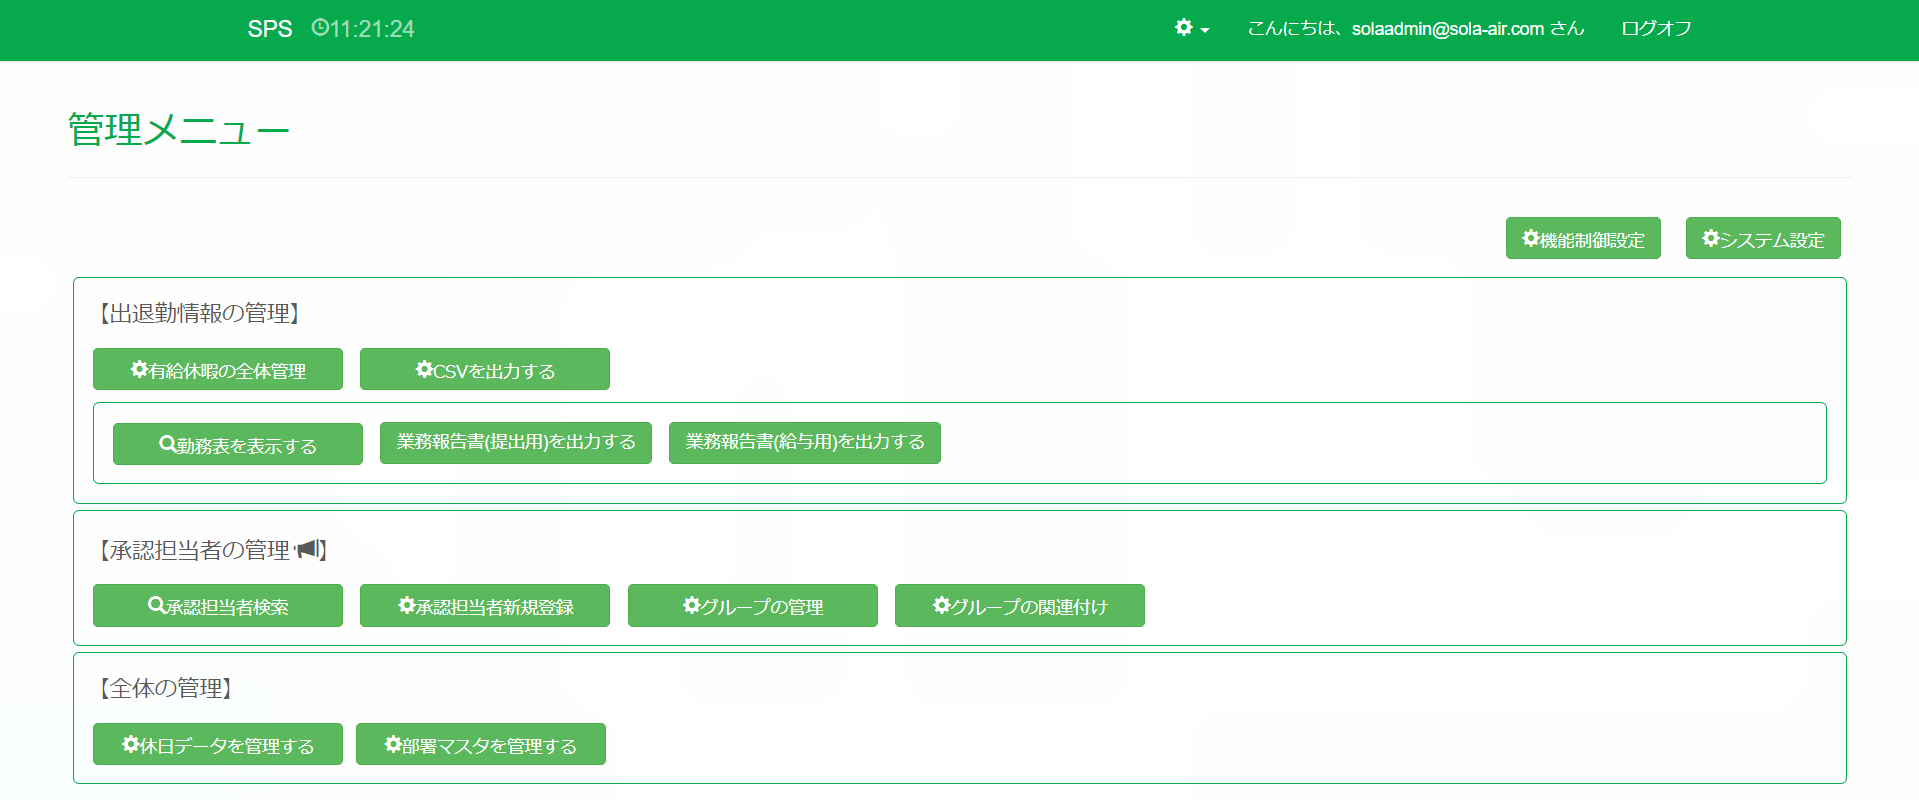Click gear icon on グループの管理 button
The image size is (1919, 800).
tap(691, 605)
